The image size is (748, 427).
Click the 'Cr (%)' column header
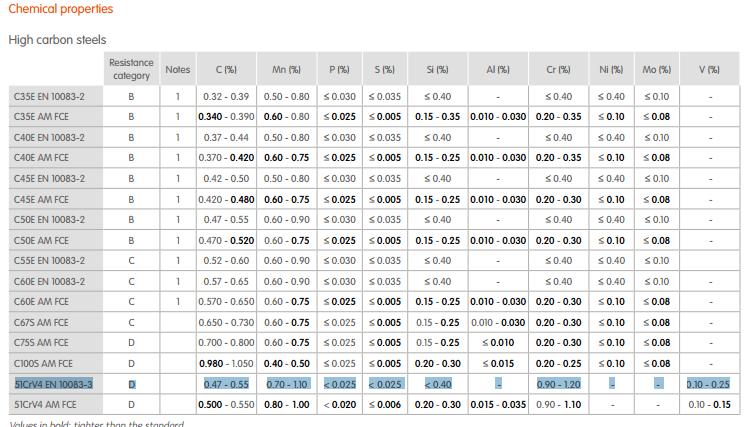pyautogui.click(x=558, y=69)
